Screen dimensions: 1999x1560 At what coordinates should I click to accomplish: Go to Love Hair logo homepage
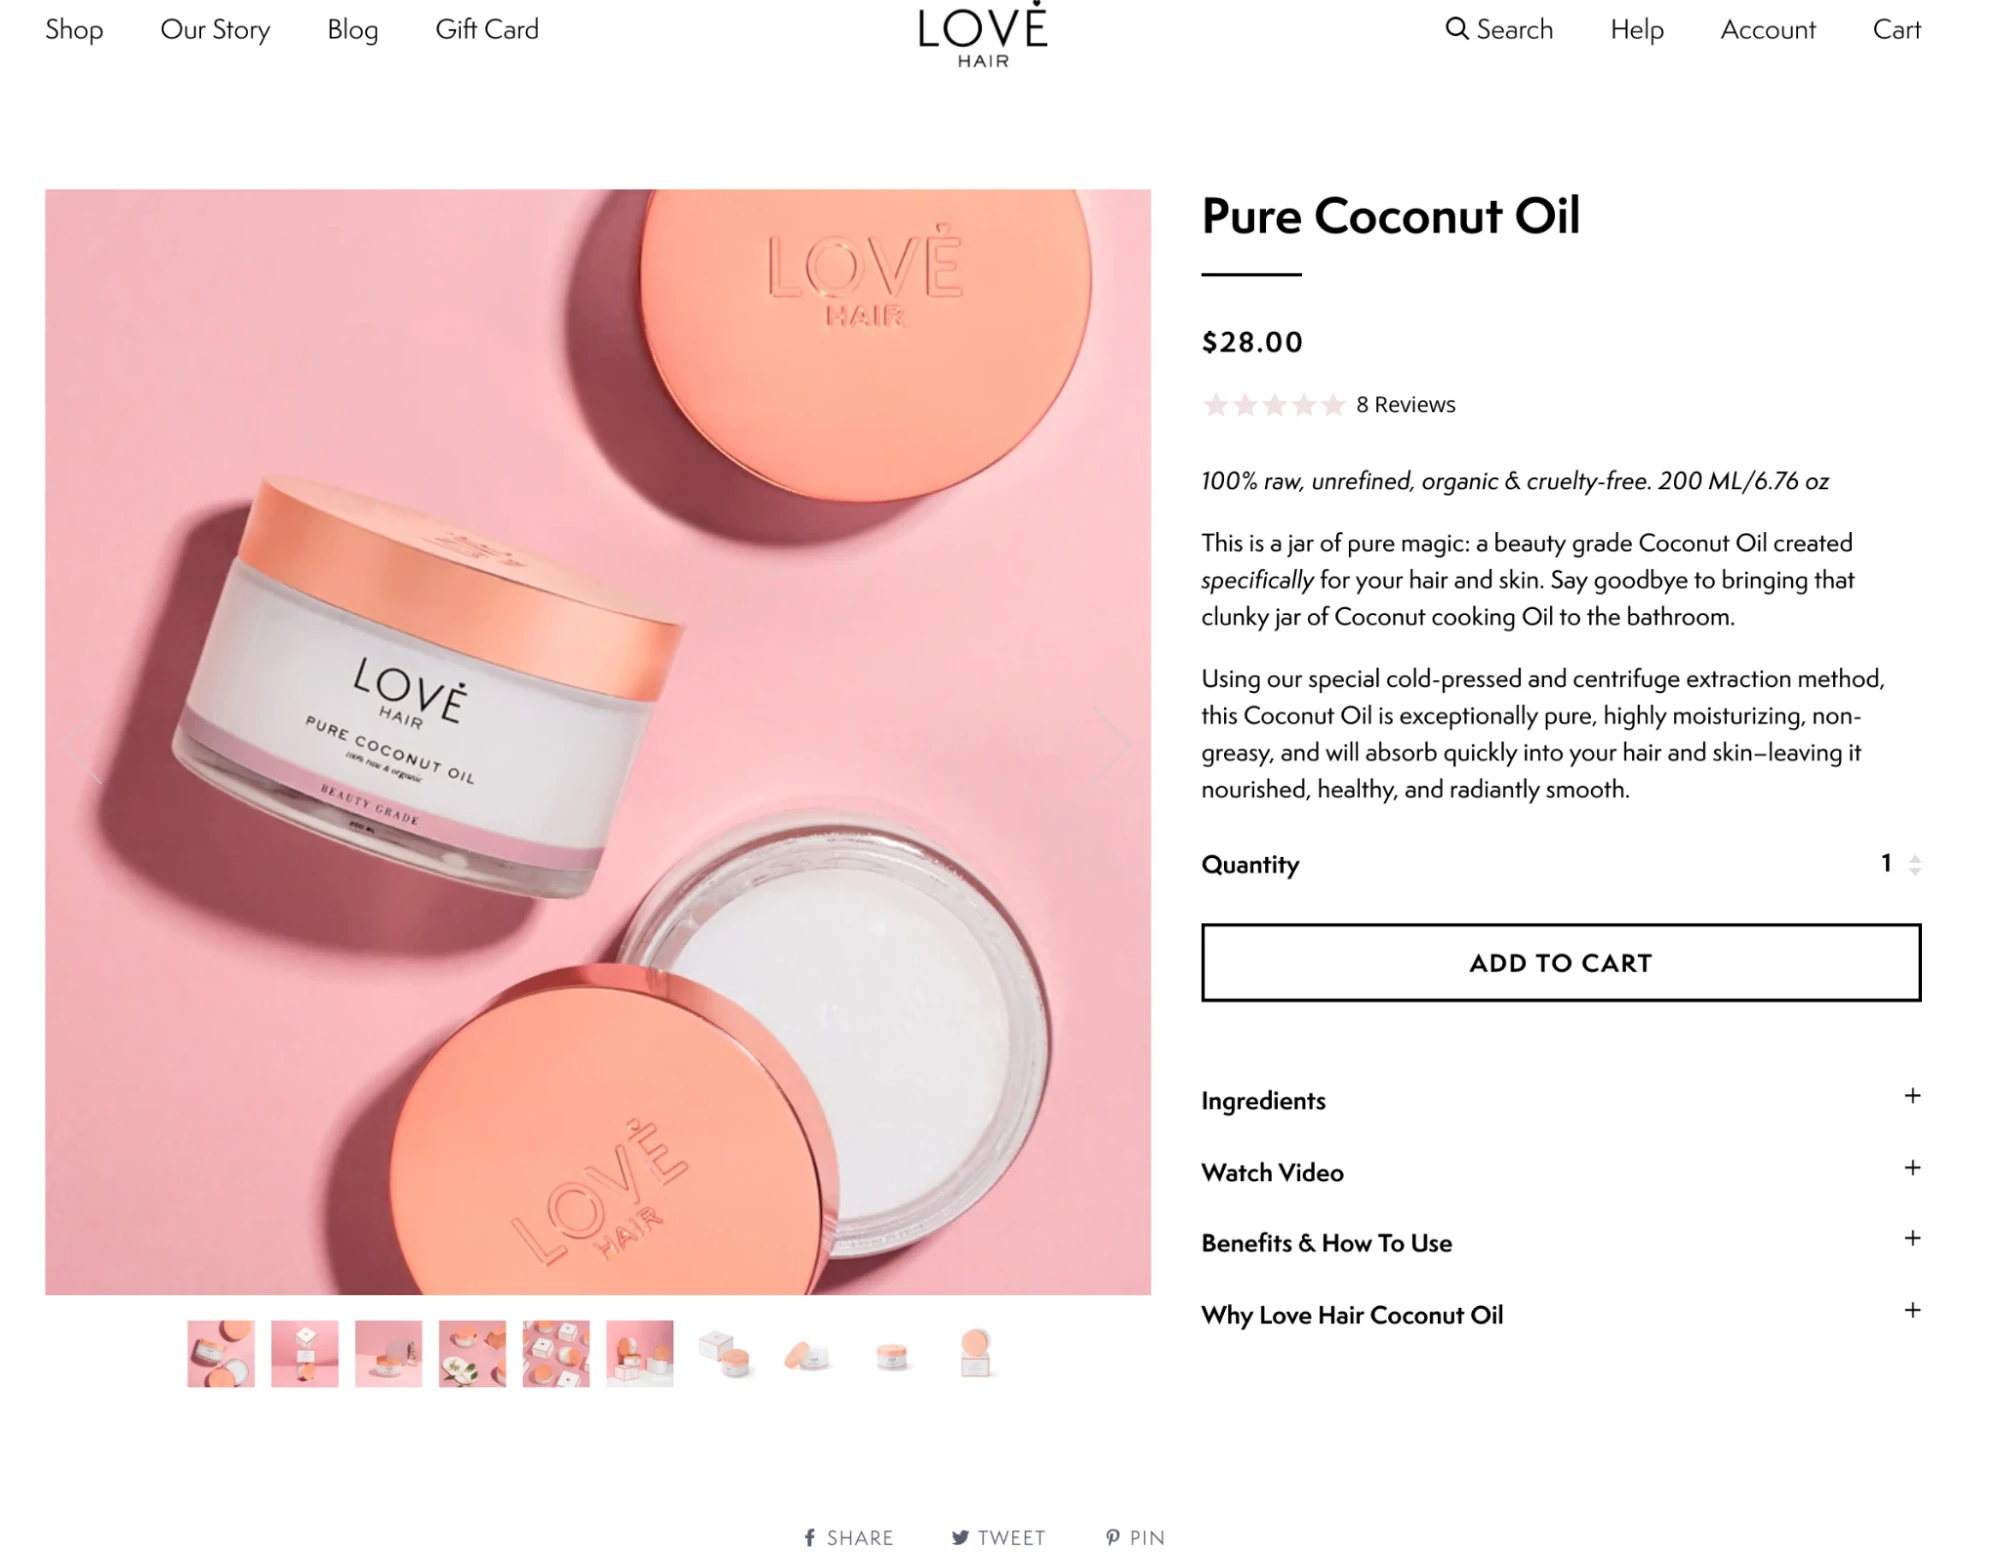(x=982, y=35)
